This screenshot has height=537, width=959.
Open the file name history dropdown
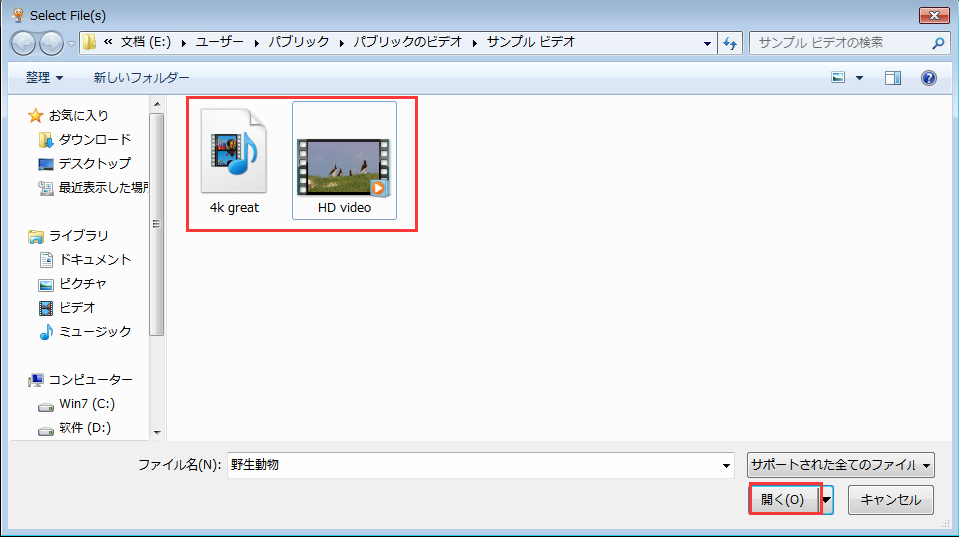coord(726,466)
